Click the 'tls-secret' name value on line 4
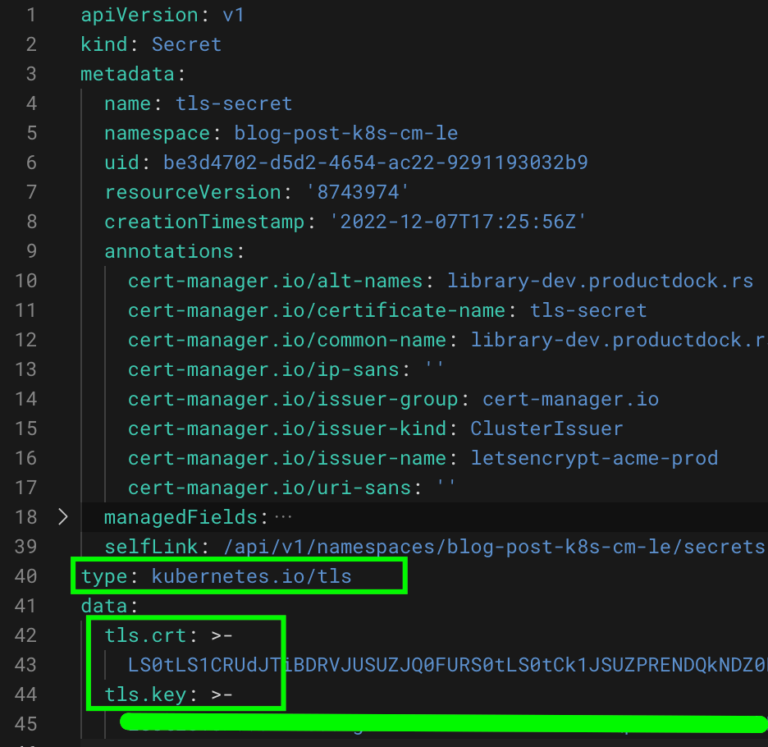Viewport: 768px width, 747px height. [234, 103]
